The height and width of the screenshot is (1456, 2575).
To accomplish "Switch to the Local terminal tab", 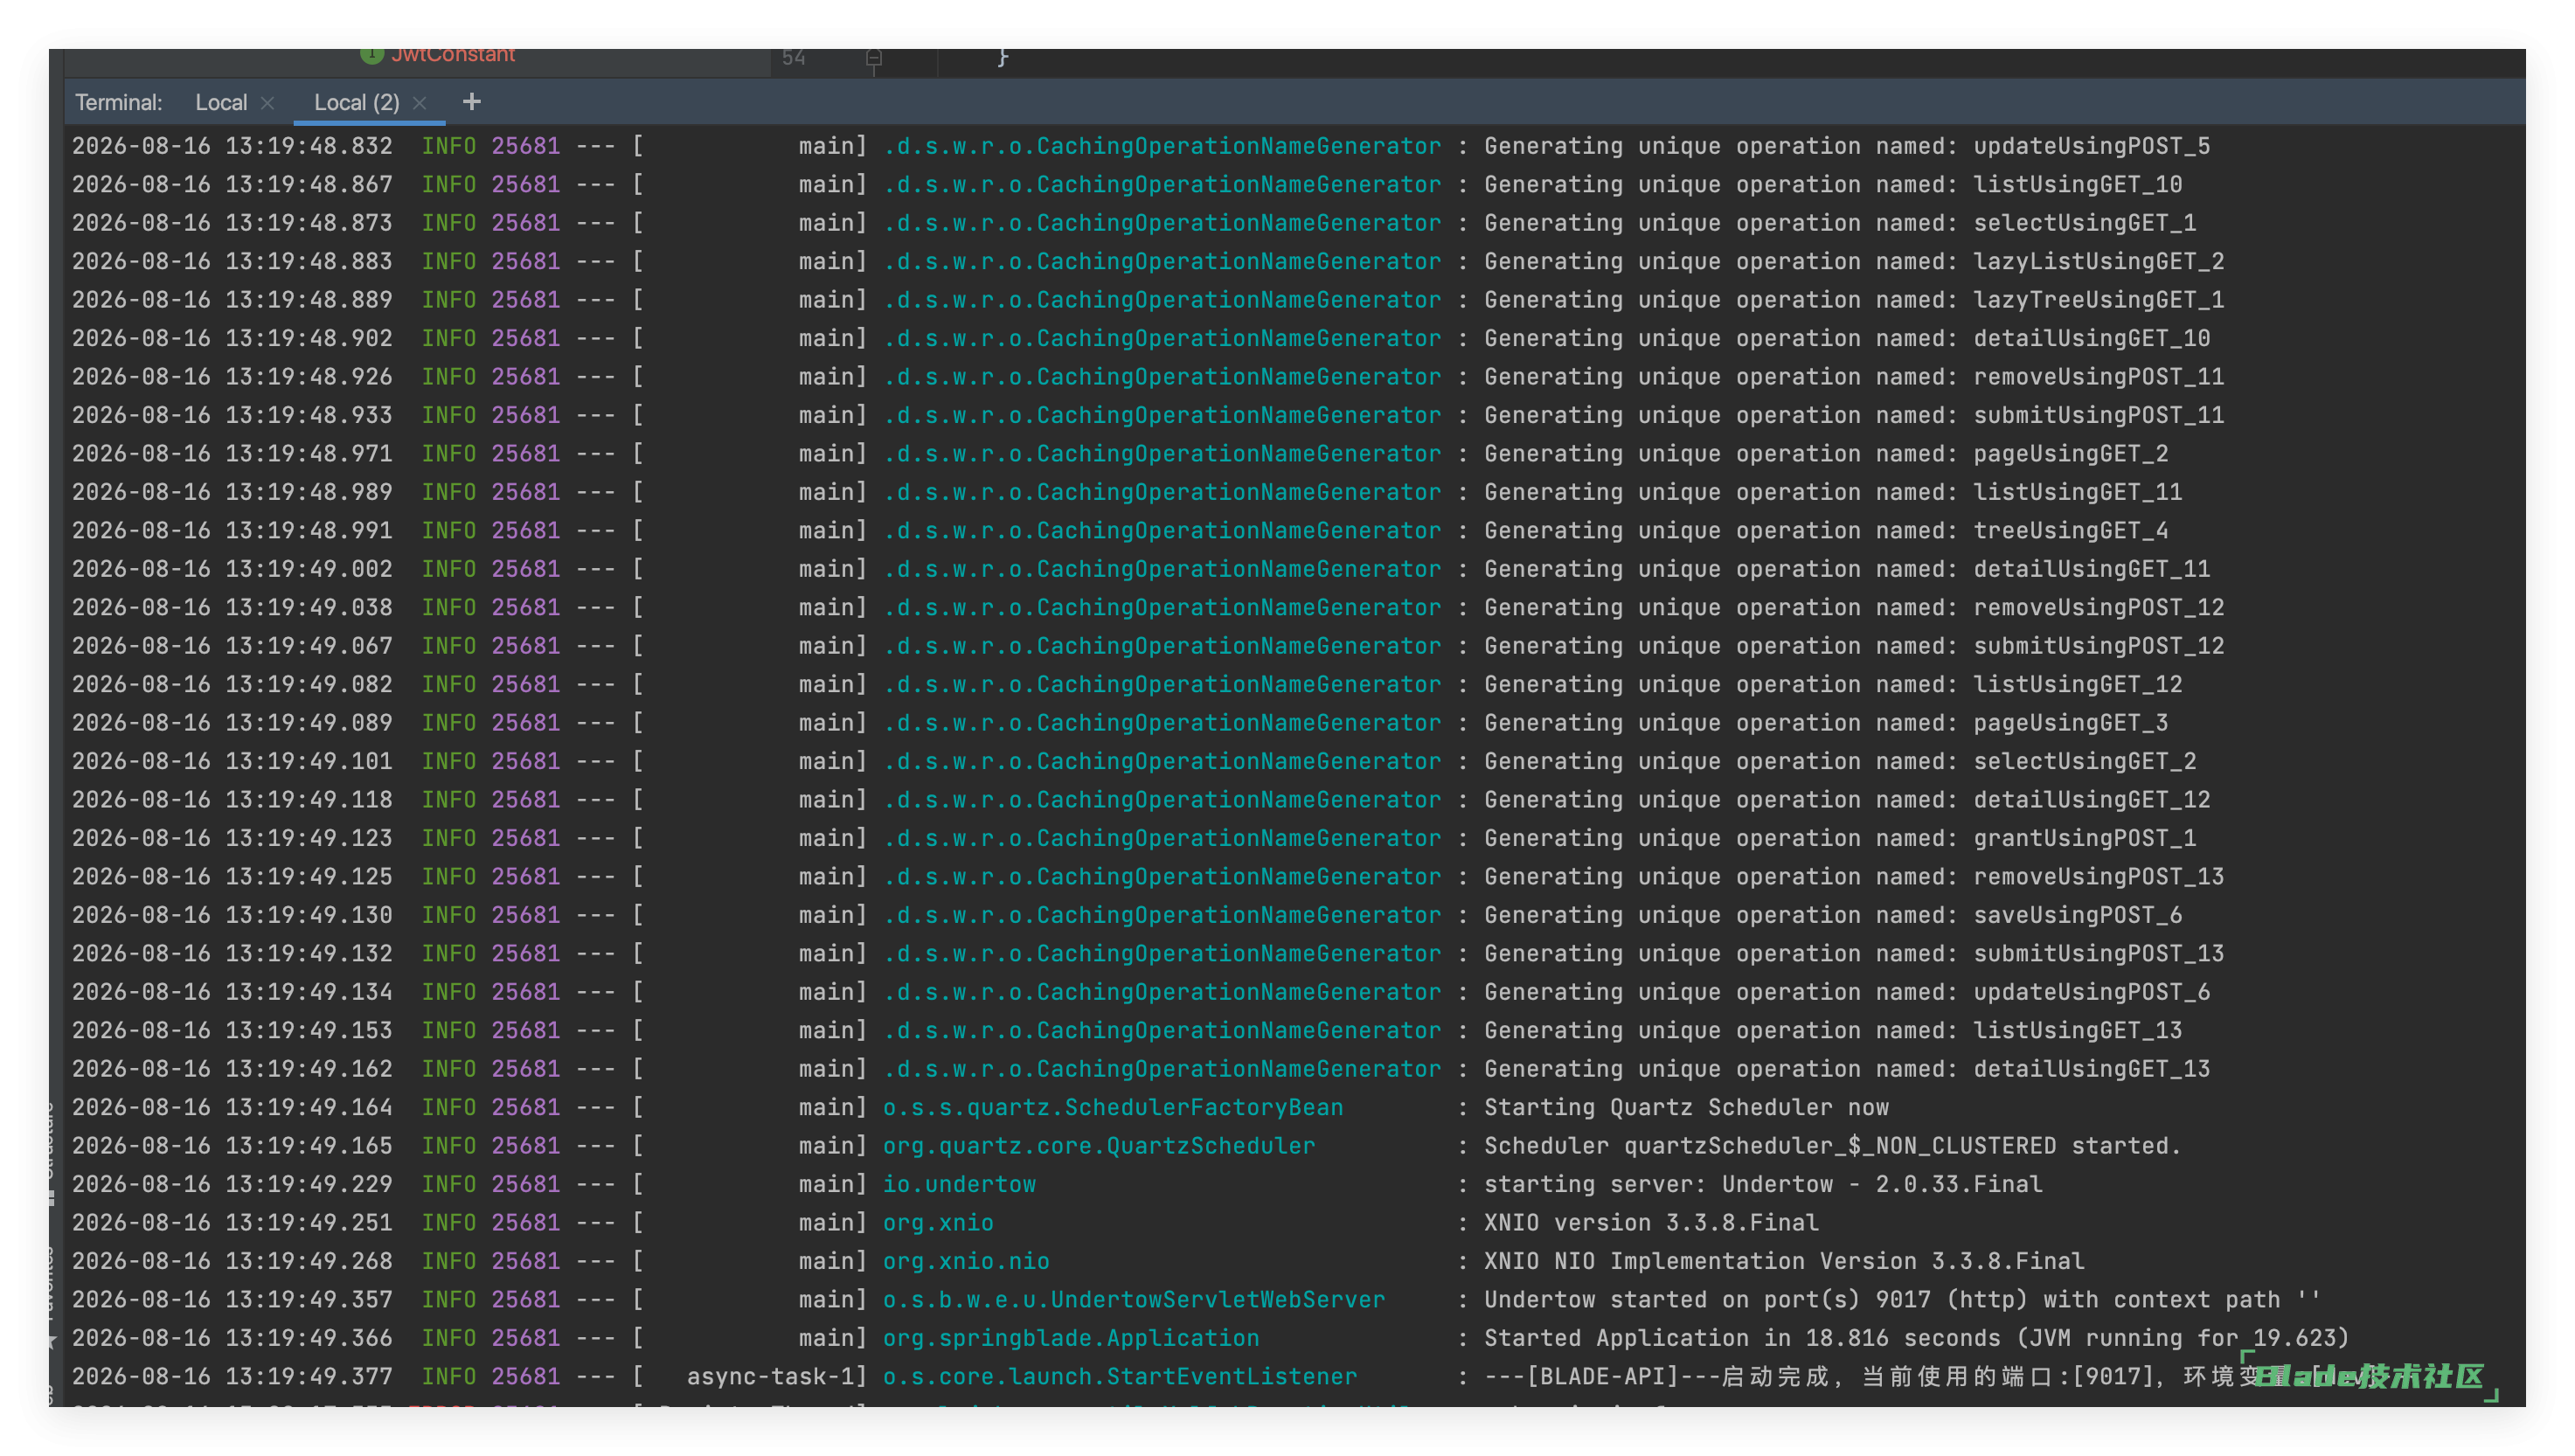I will tap(221, 102).
